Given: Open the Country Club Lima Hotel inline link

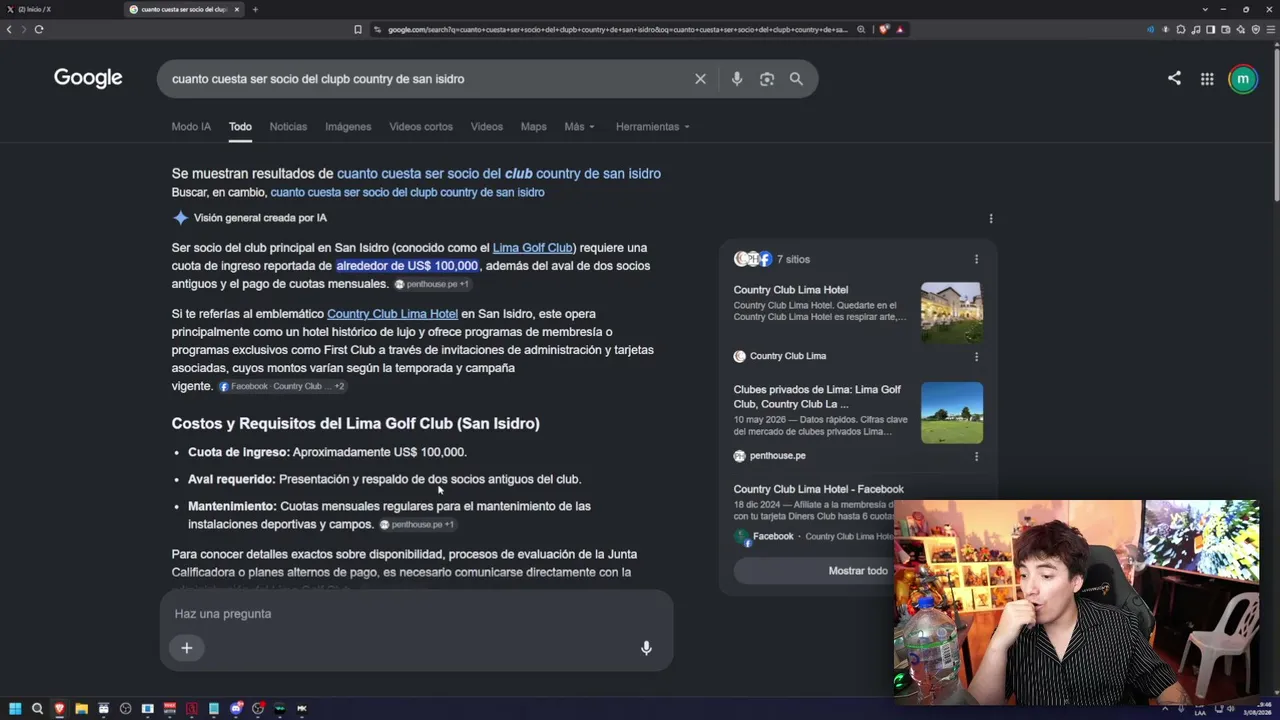Looking at the screenshot, I should pos(392,314).
